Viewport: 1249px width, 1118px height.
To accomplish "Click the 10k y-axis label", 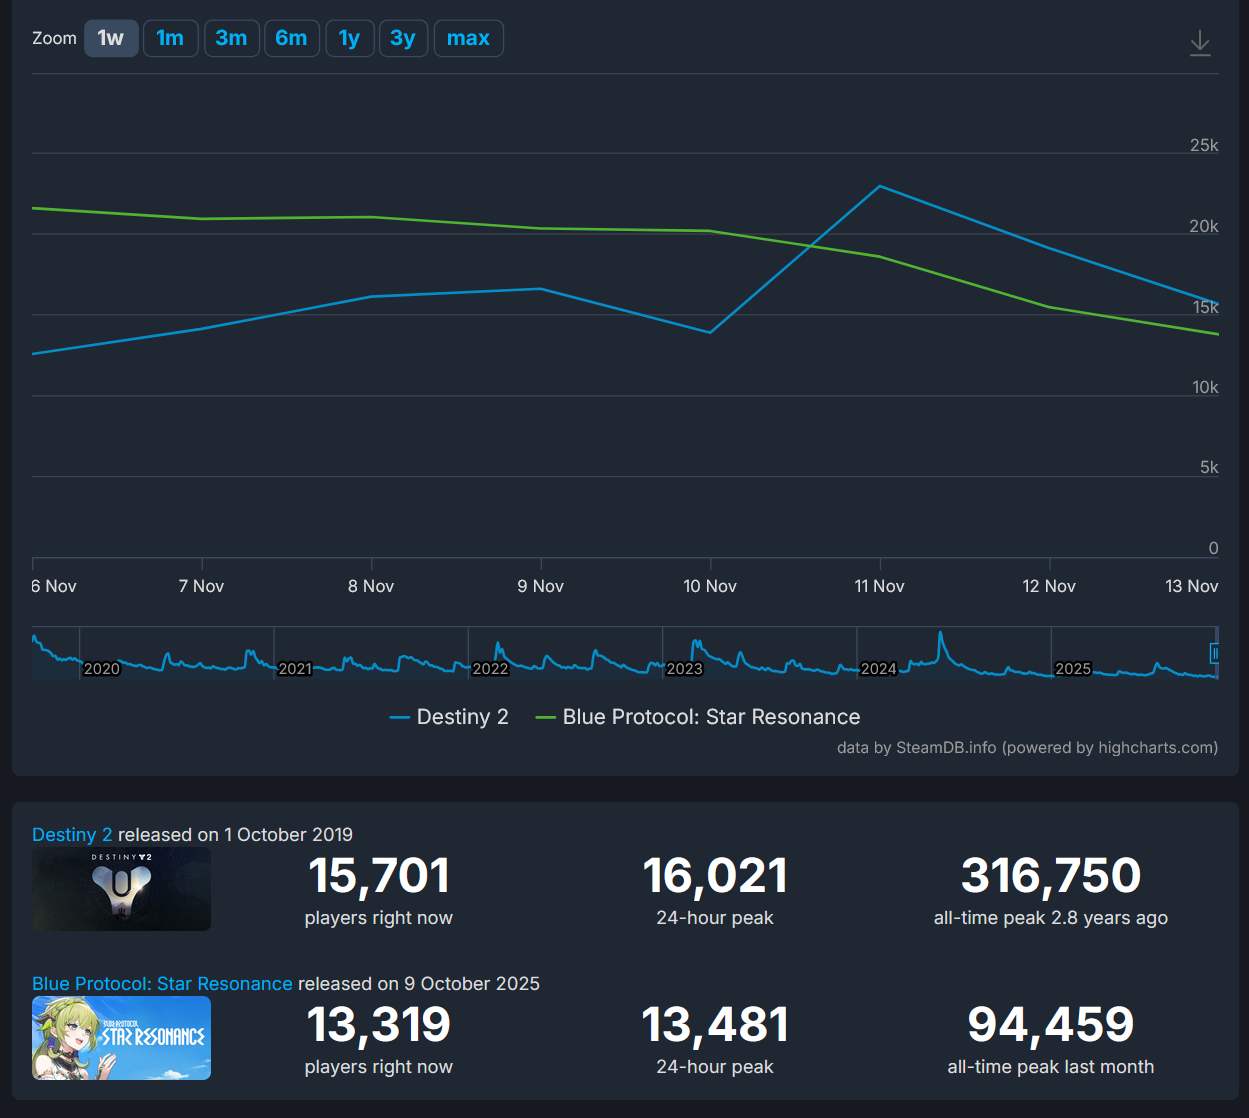I will [1205, 387].
